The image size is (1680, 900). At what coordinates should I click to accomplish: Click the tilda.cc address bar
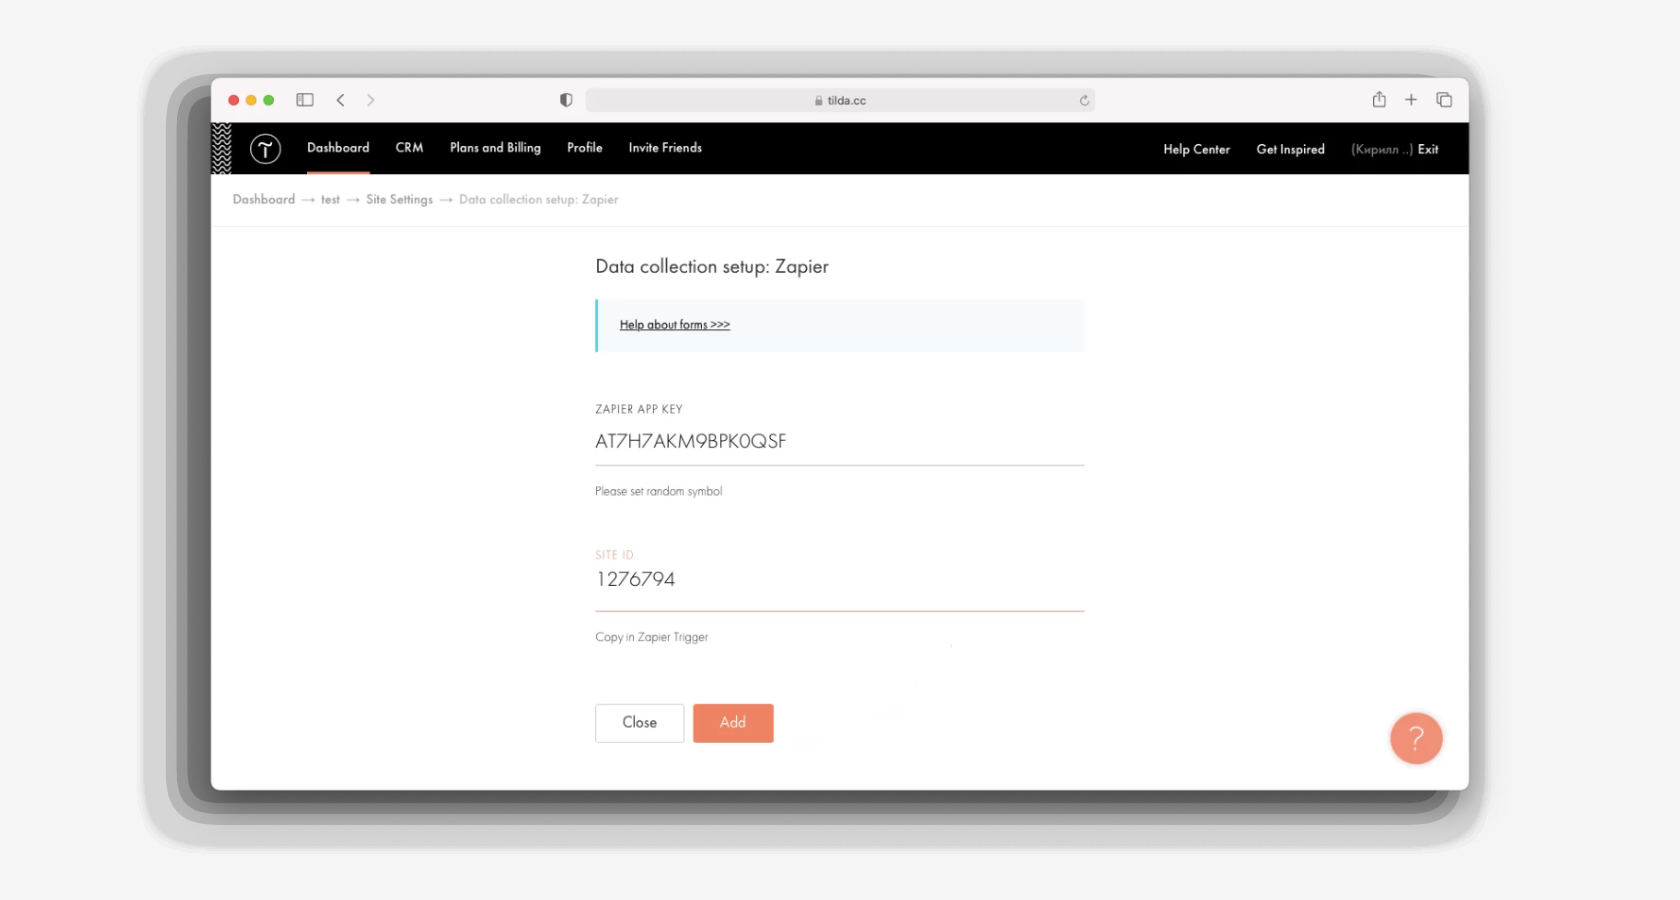[x=840, y=100]
